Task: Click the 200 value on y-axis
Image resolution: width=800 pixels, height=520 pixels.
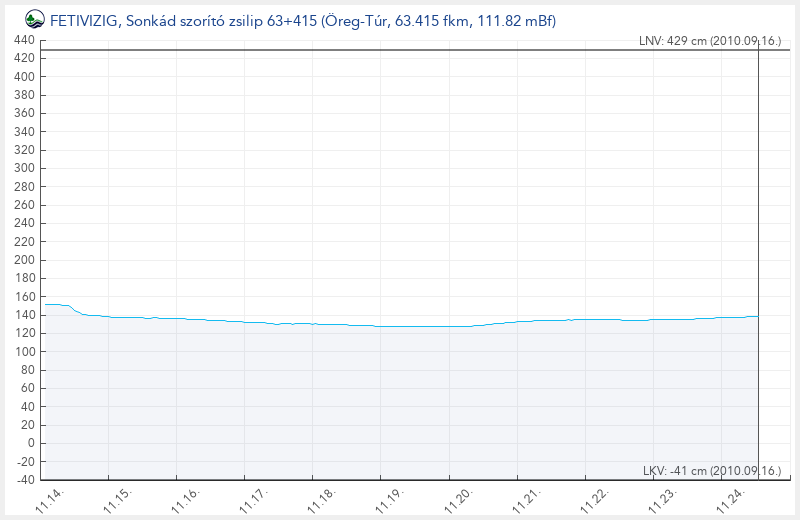Action: pyautogui.click(x=25, y=260)
